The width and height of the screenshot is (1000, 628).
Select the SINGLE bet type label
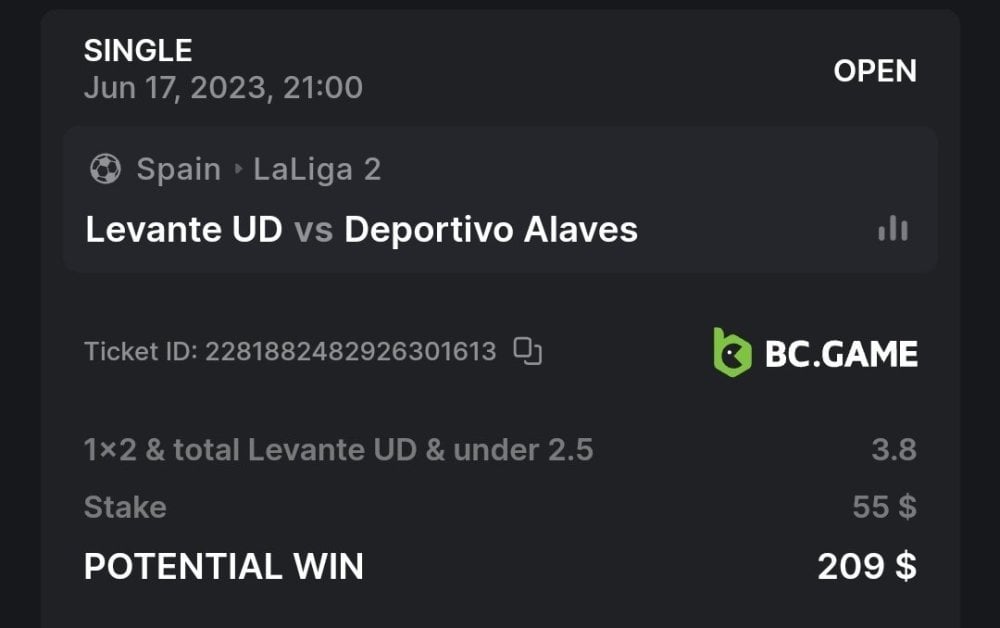138,50
